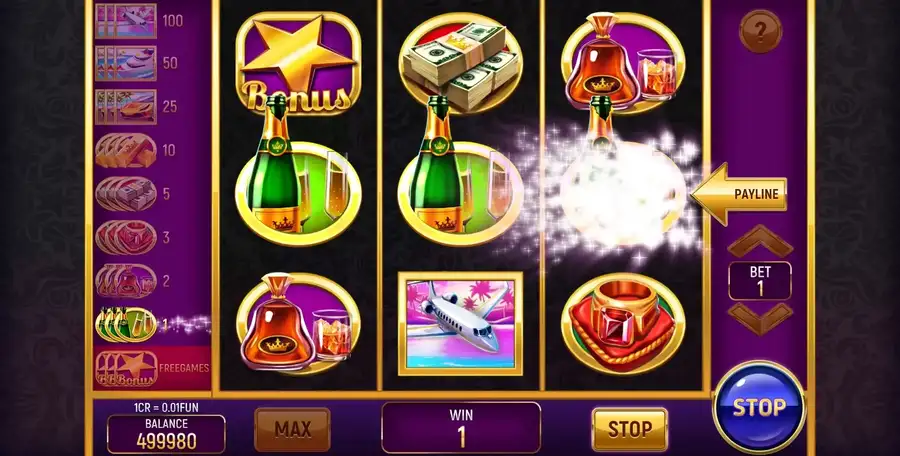Select the Bonus FREEGAMES paytable row
Image resolution: width=900 pixels, height=456 pixels.
point(152,368)
